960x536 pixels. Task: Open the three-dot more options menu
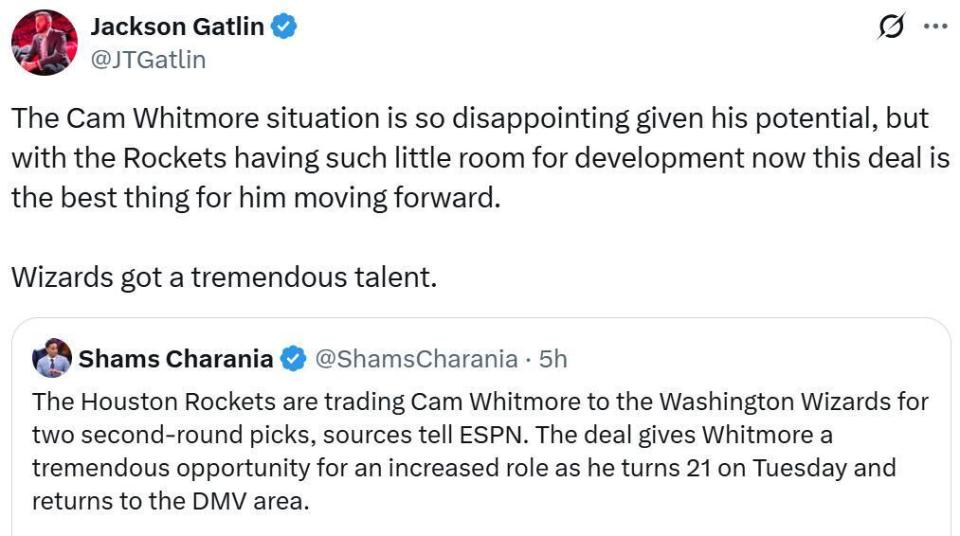point(936,26)
